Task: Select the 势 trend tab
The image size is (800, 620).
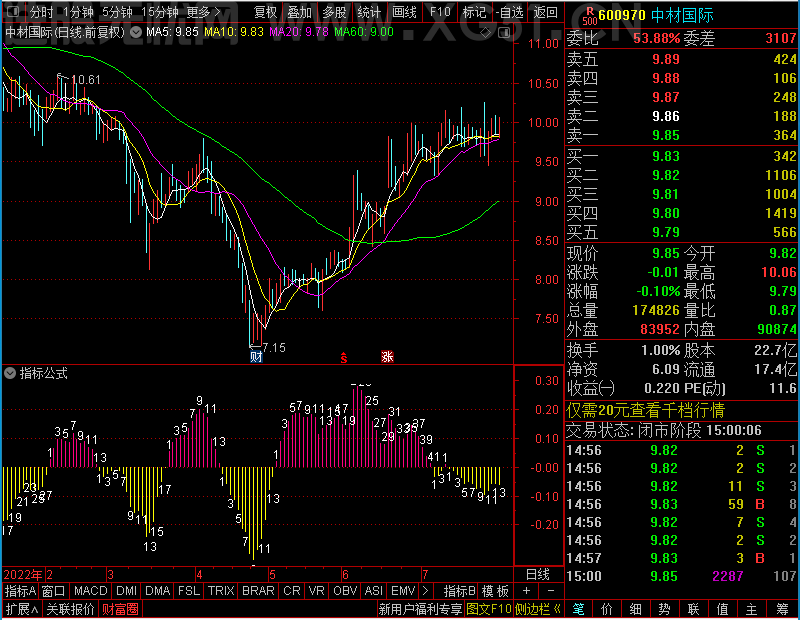Action: (664, 609)
